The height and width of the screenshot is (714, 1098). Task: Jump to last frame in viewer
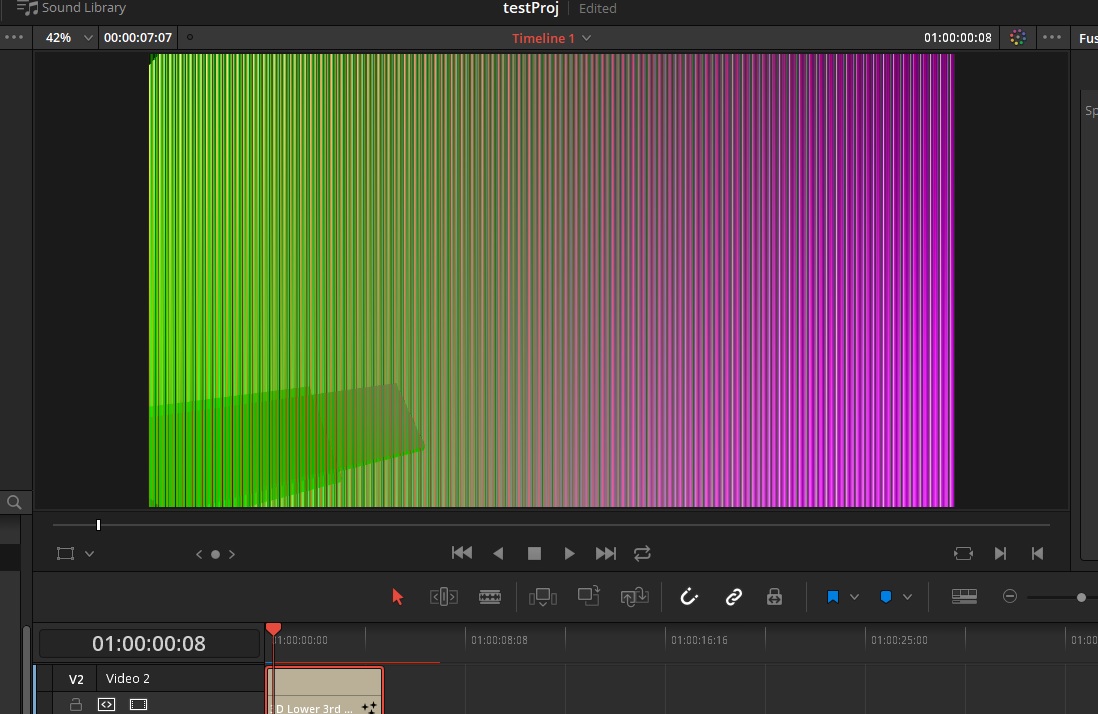(606, 554)
